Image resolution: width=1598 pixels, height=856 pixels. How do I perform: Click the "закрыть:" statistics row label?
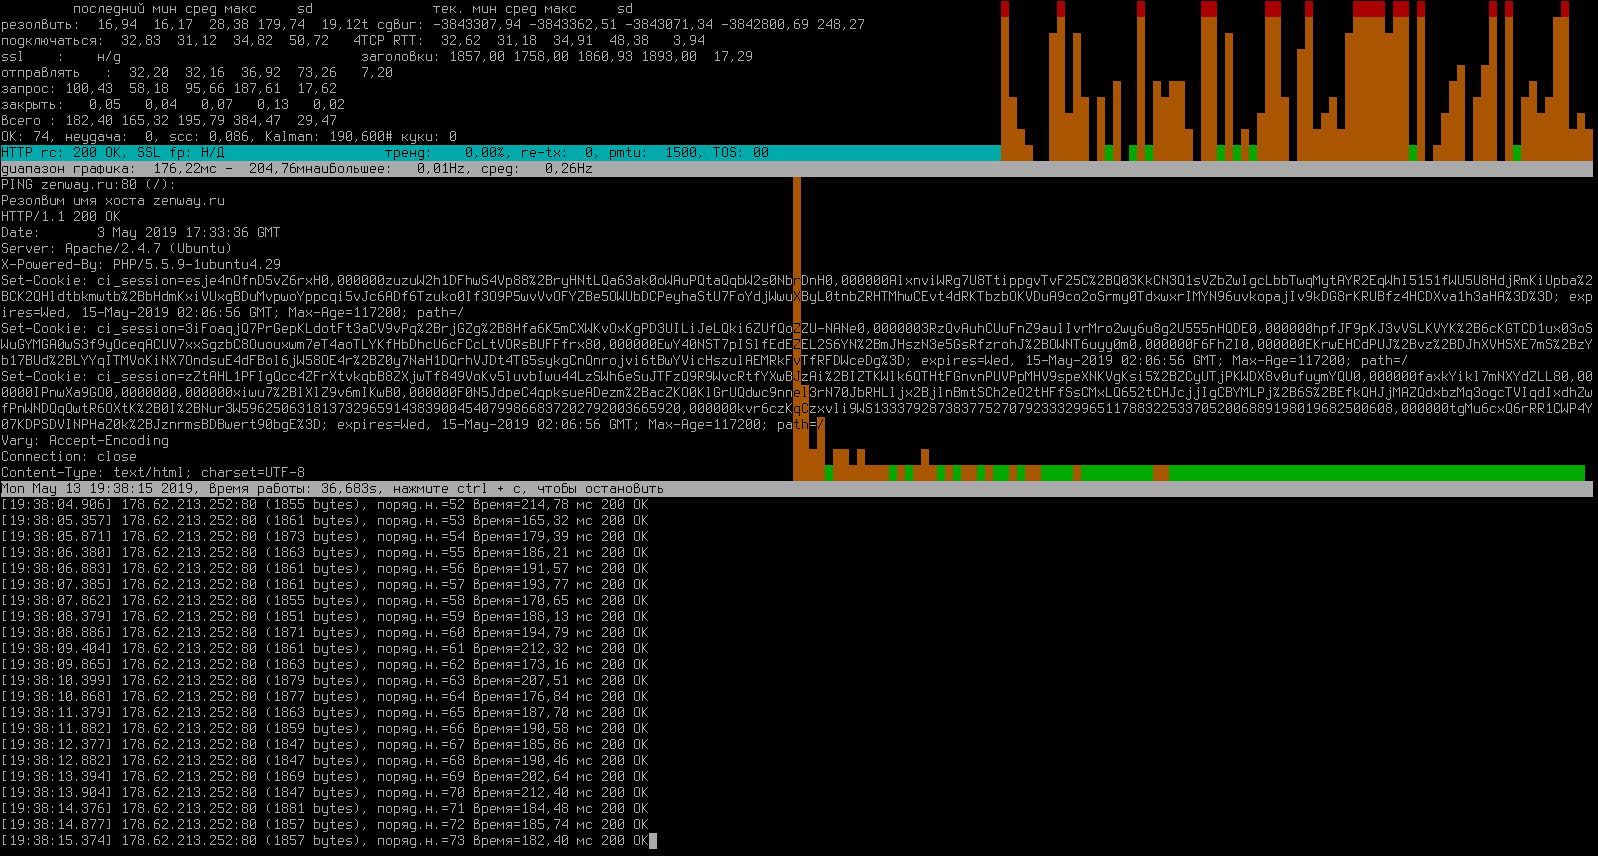[x=33, y=104]
